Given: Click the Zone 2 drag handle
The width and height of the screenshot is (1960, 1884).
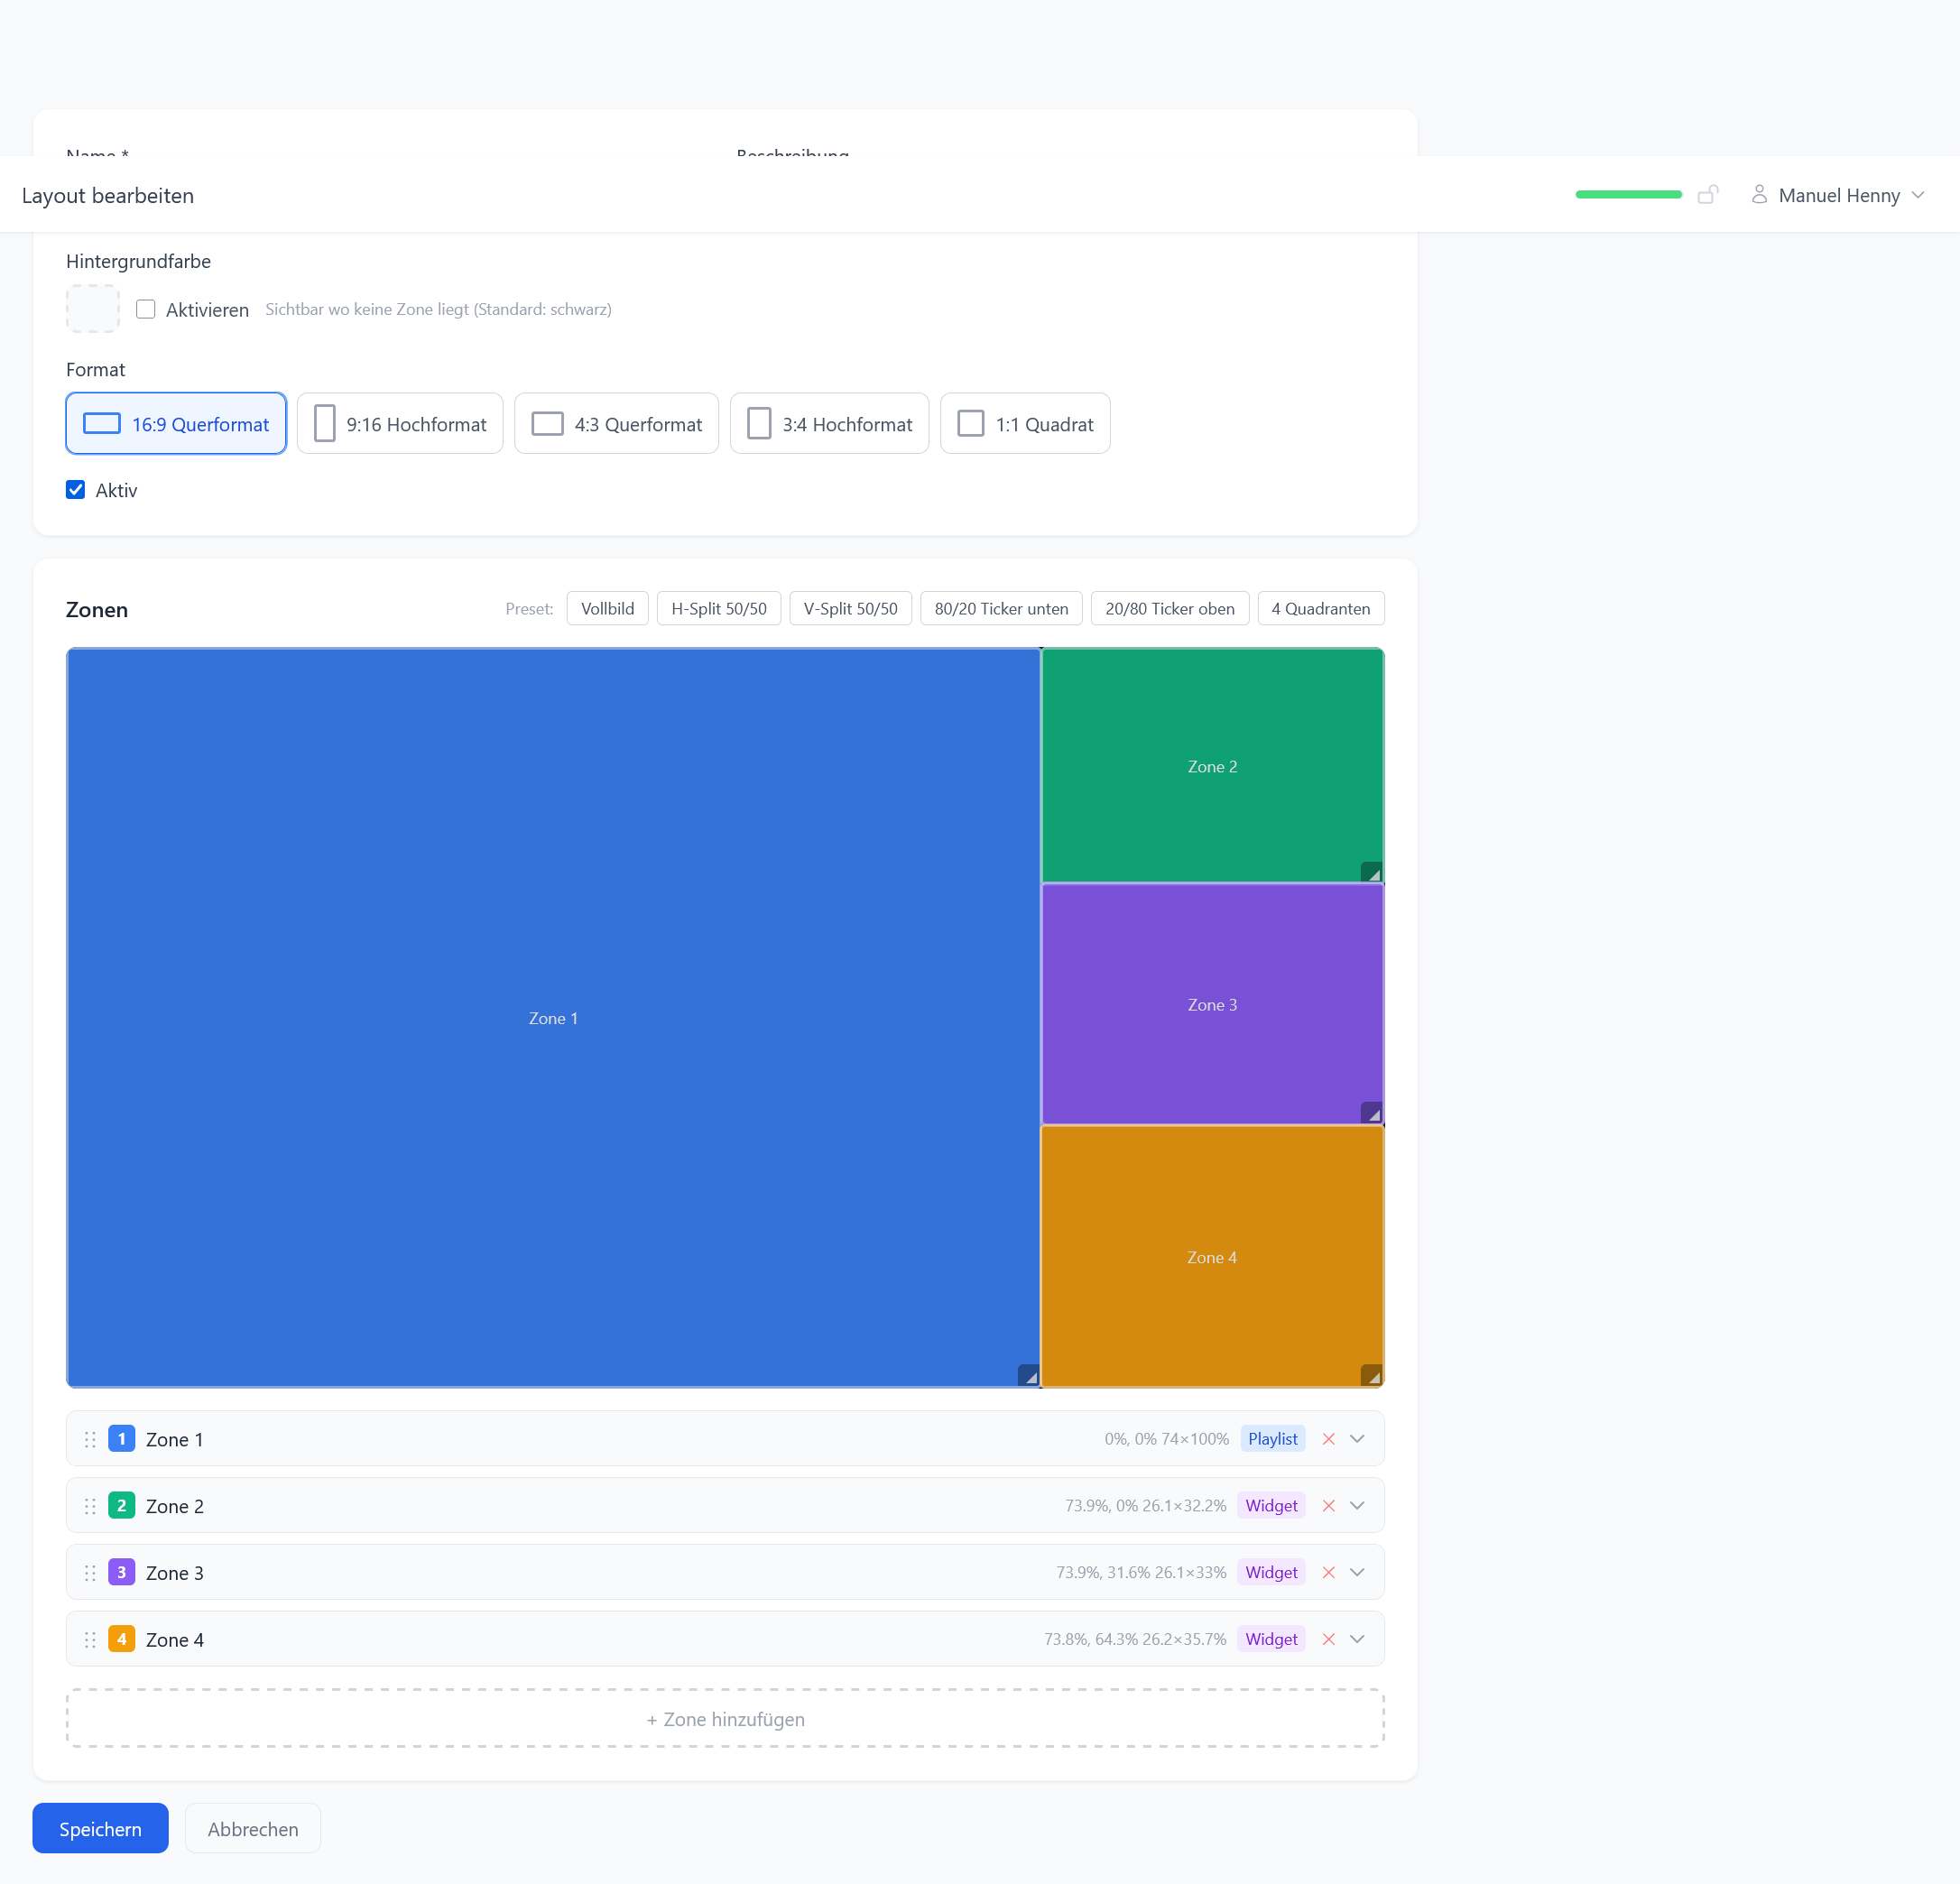Looking at the screenshot, I should pyautogui.click(x=90, y=1506).
